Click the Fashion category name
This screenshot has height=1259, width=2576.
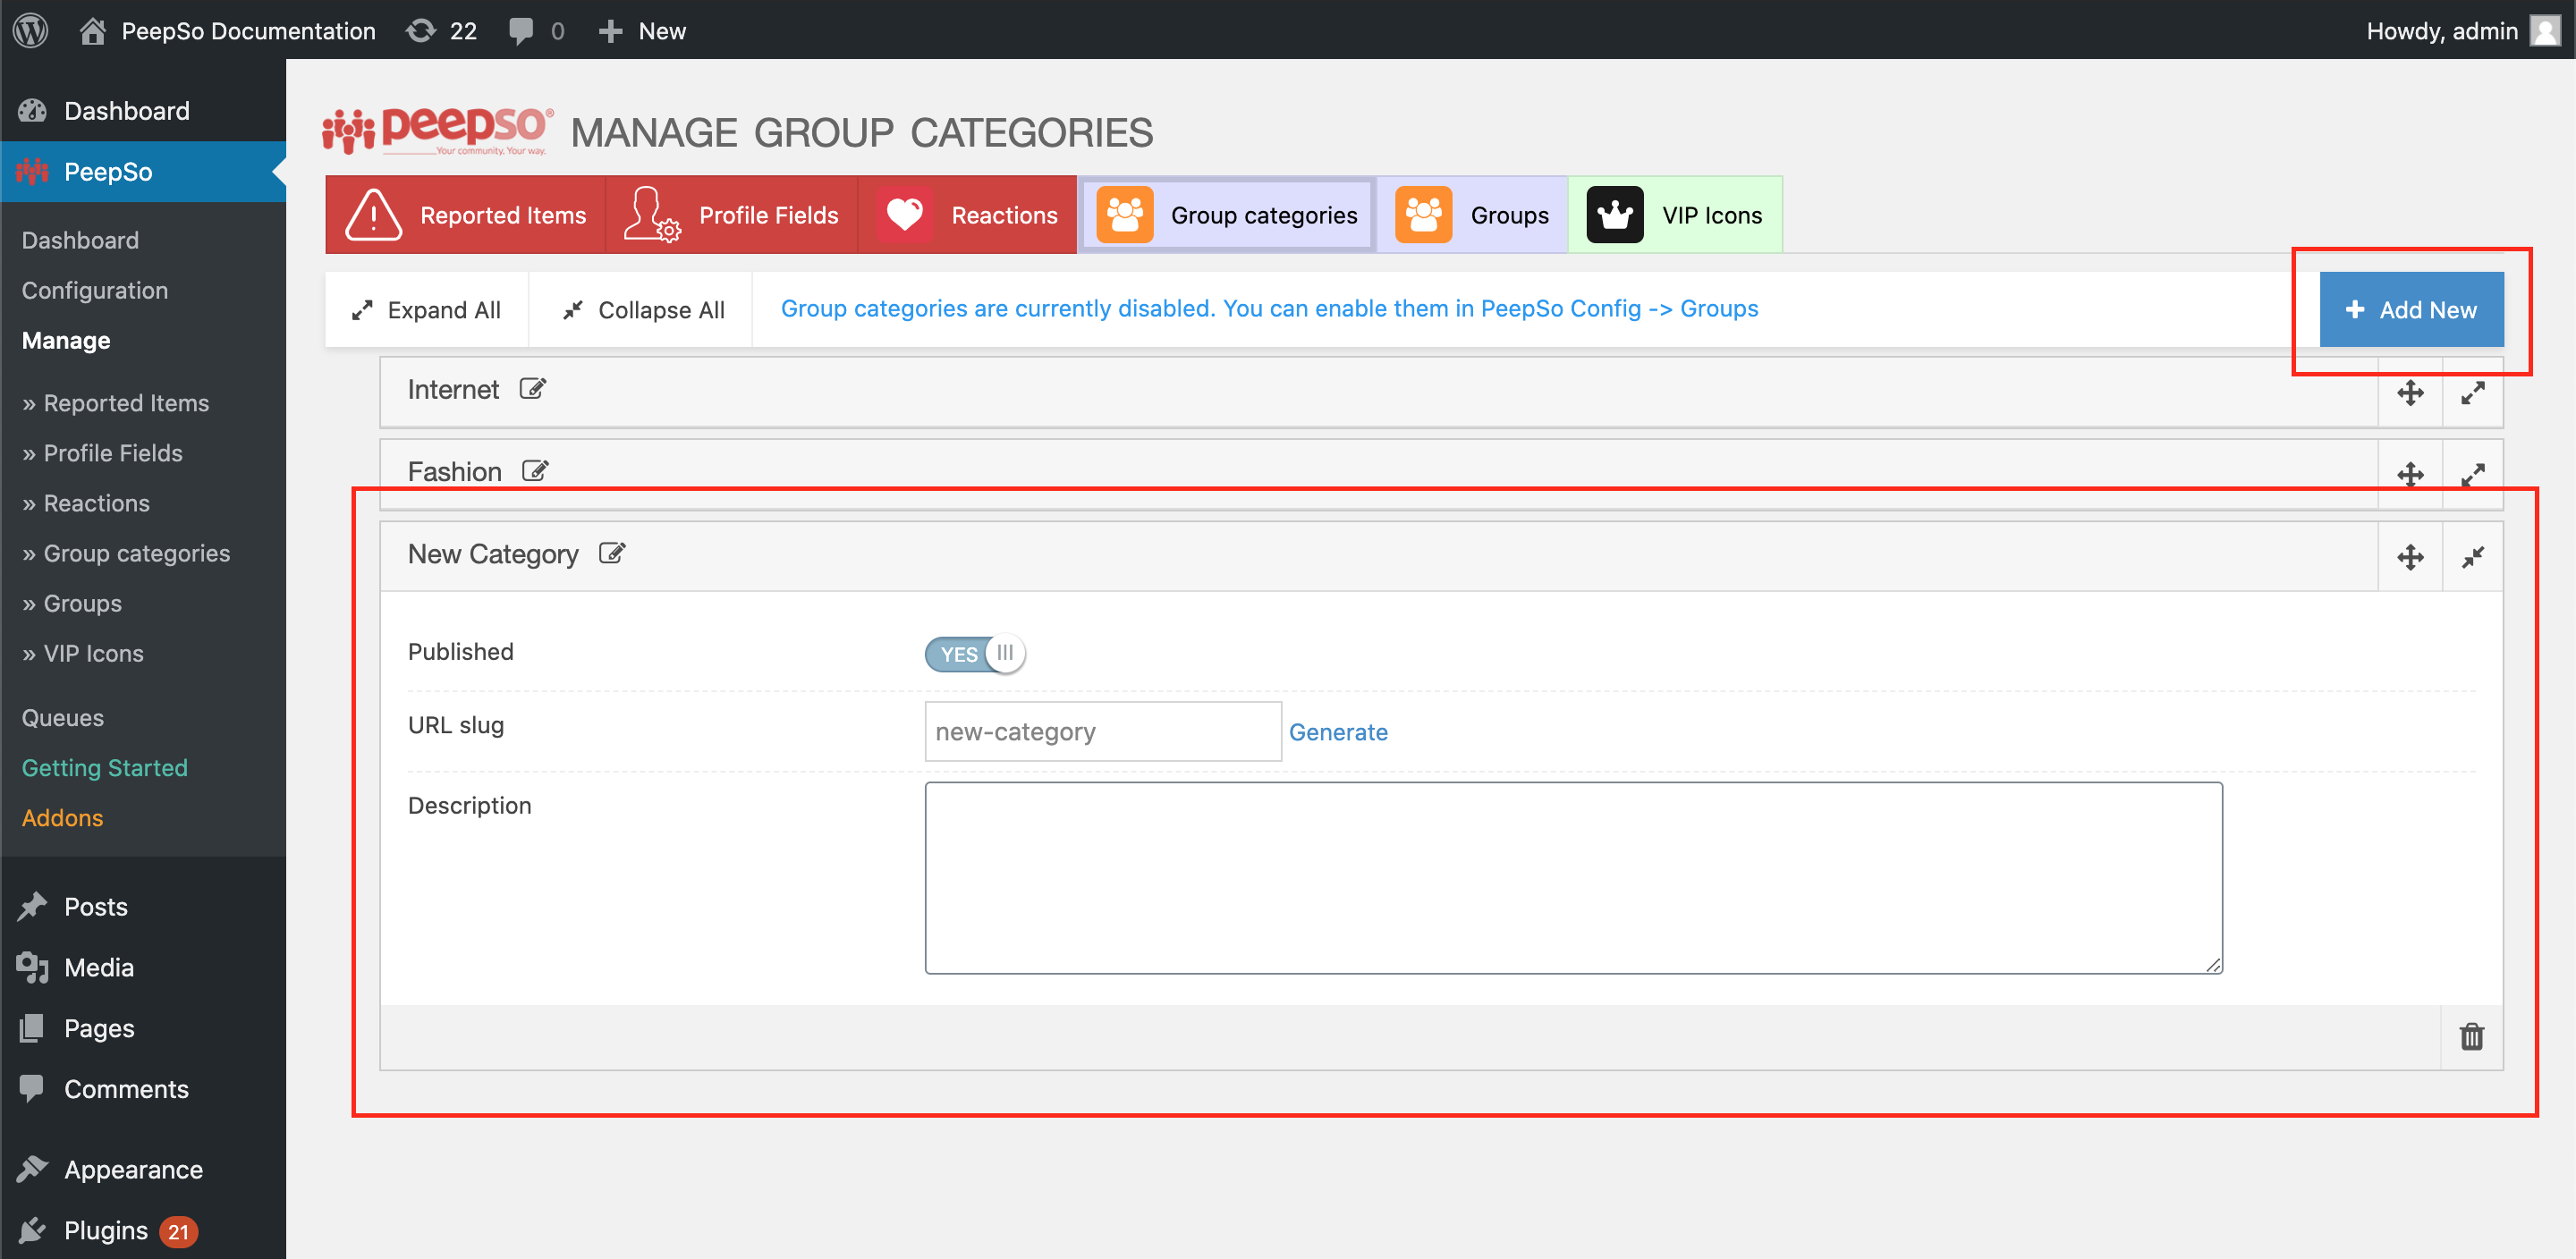tap(454, 471)
